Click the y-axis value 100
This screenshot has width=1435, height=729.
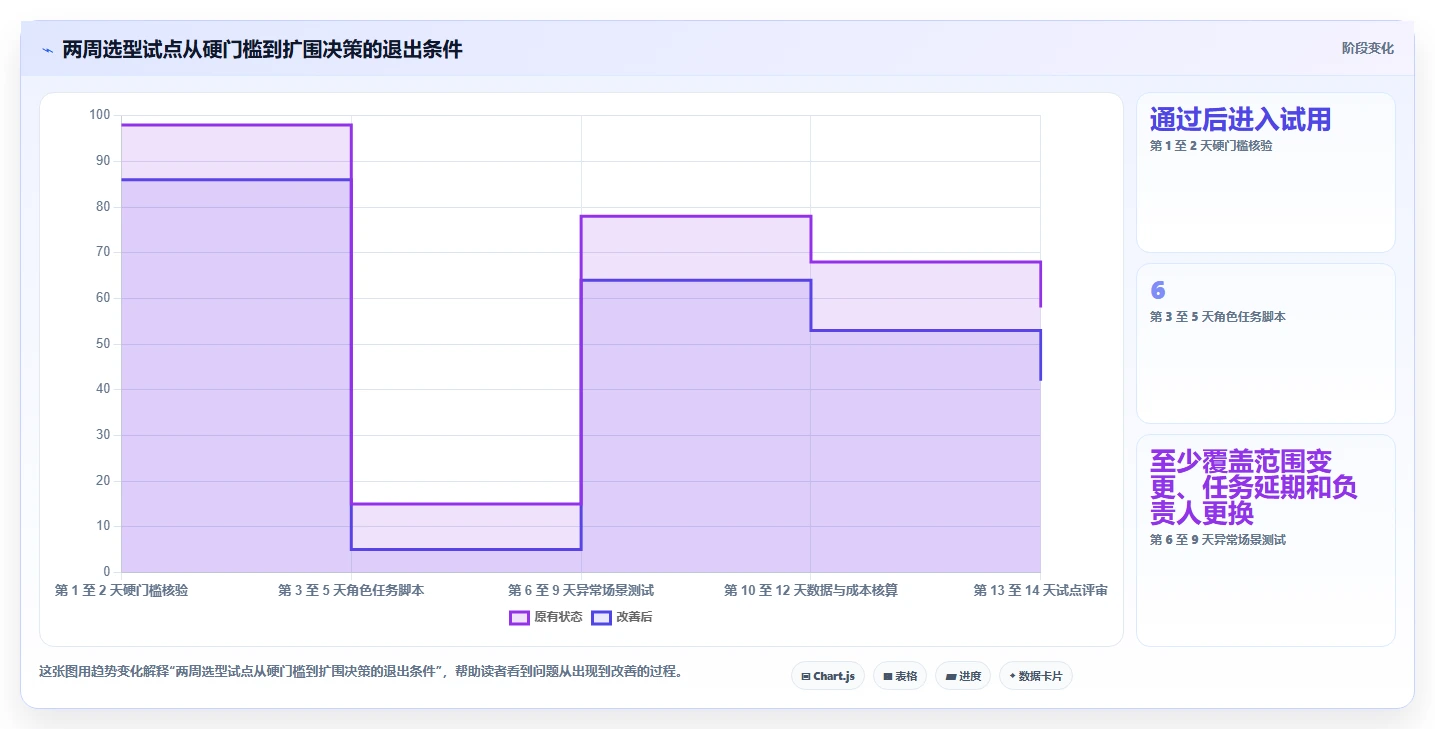pyautogui.click(x=99, y=115)
